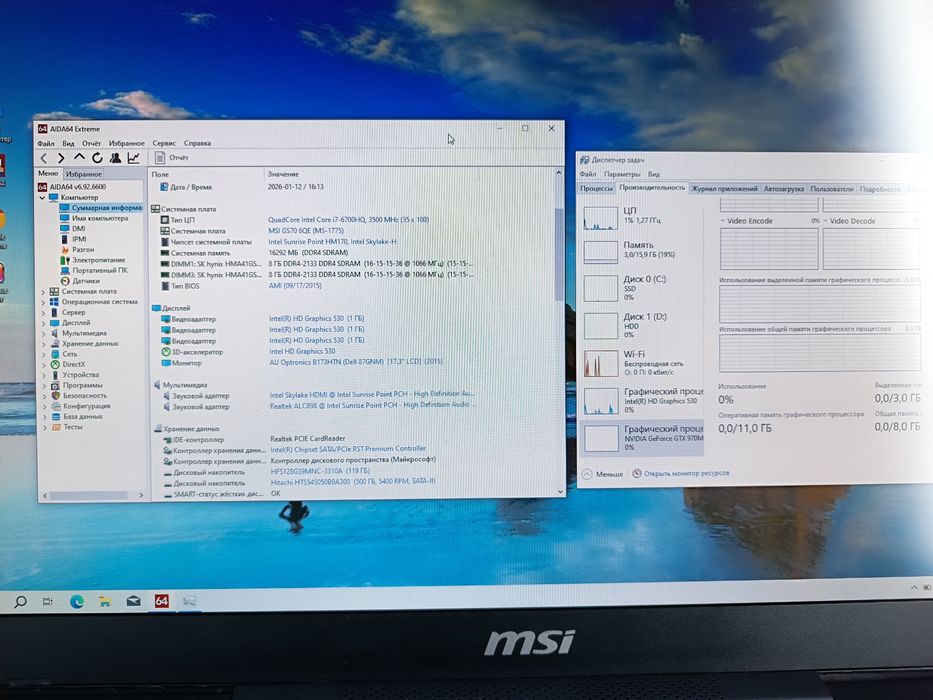
Task: Expand the Сервер tree node
Action: tap(43, 312)
